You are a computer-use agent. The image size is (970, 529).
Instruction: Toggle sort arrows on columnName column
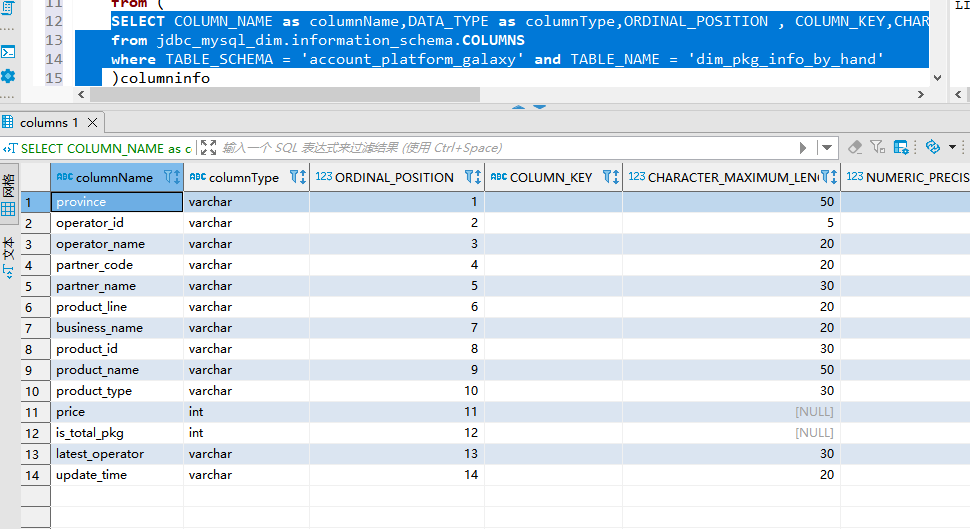click(x=177, y=177)
